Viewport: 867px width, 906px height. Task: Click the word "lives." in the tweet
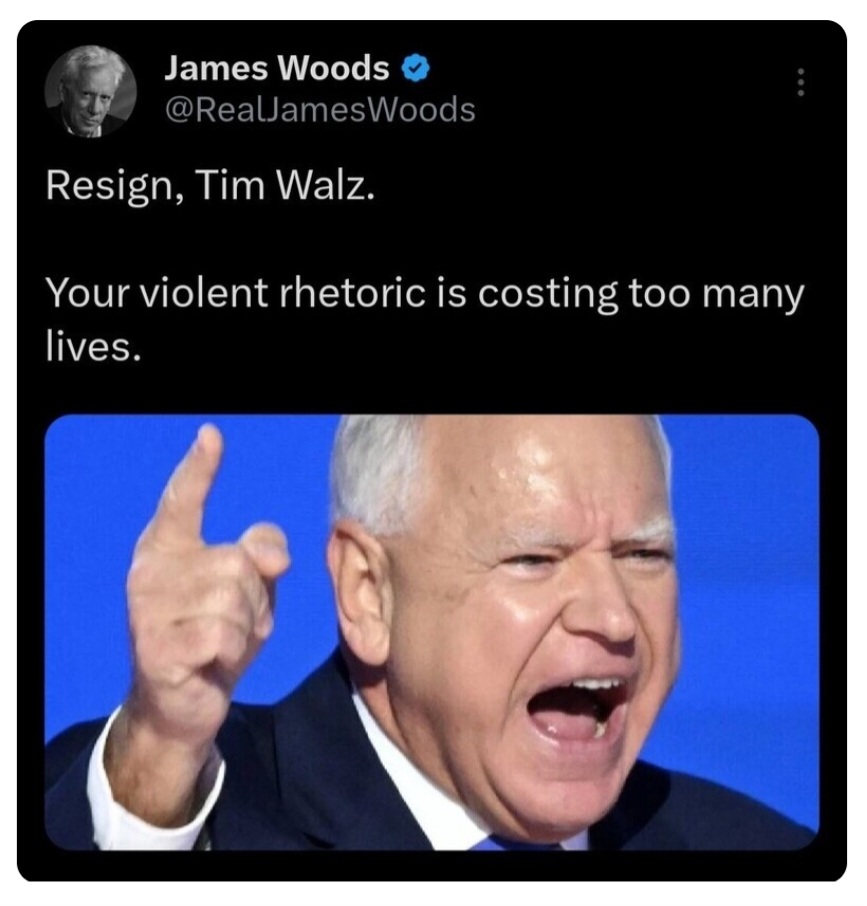[x=94, y=347]
